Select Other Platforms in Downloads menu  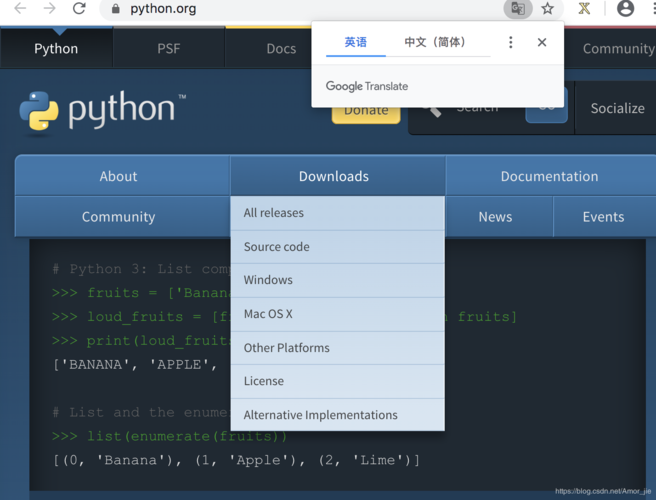tap(338, 348)
